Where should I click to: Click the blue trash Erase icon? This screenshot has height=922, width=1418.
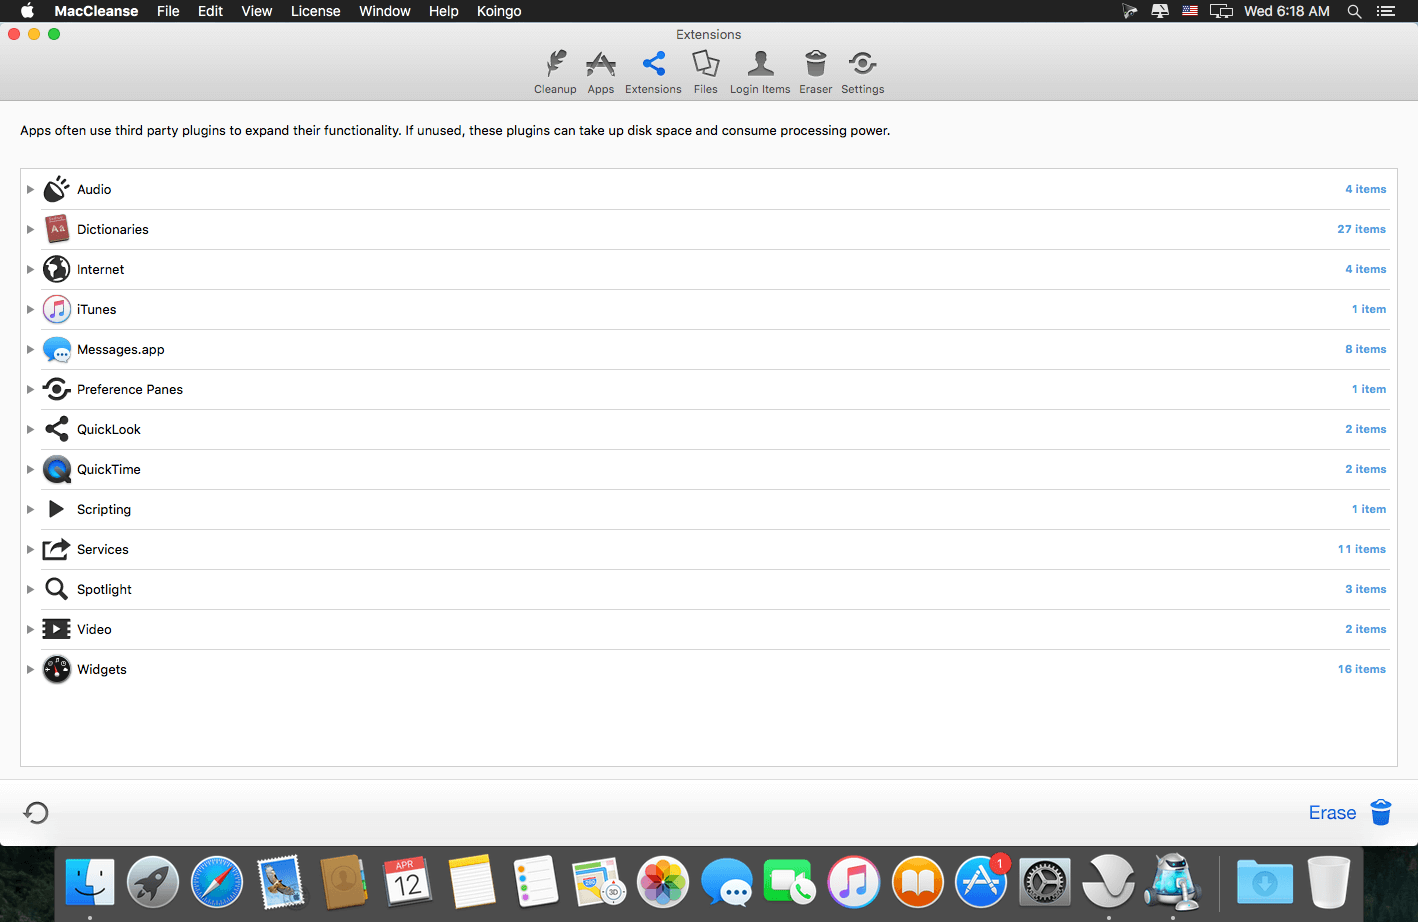1381,813
